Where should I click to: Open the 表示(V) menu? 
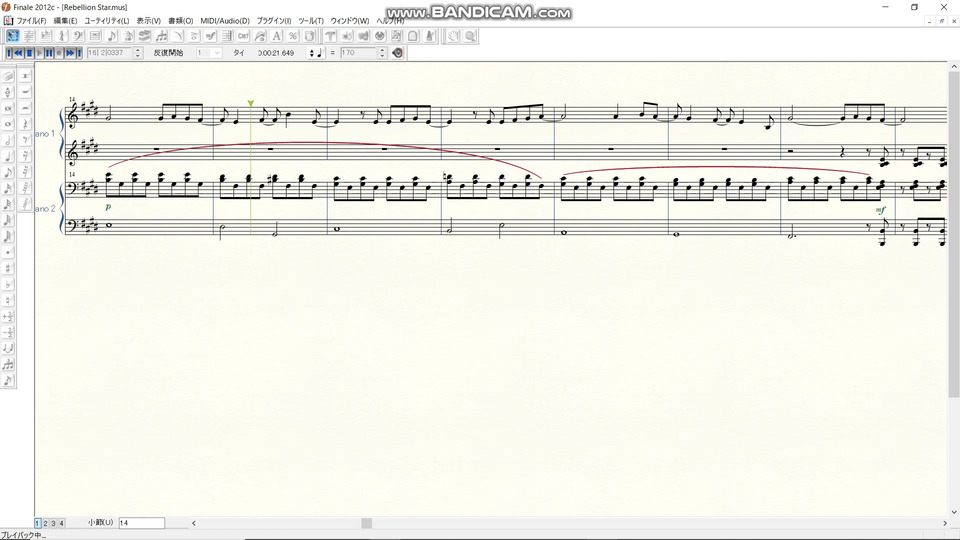tap(148, 21)
